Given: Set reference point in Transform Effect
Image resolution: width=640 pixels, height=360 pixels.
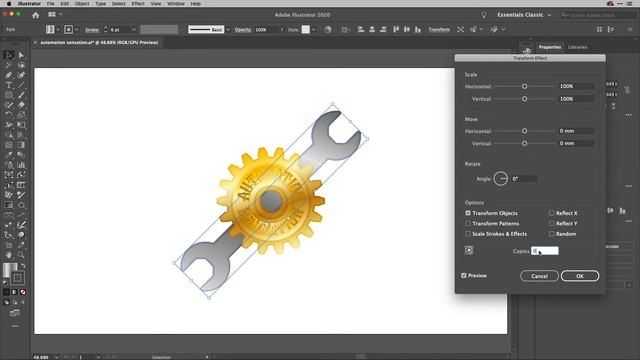Looking at the screenshot, I should (469, 251).
